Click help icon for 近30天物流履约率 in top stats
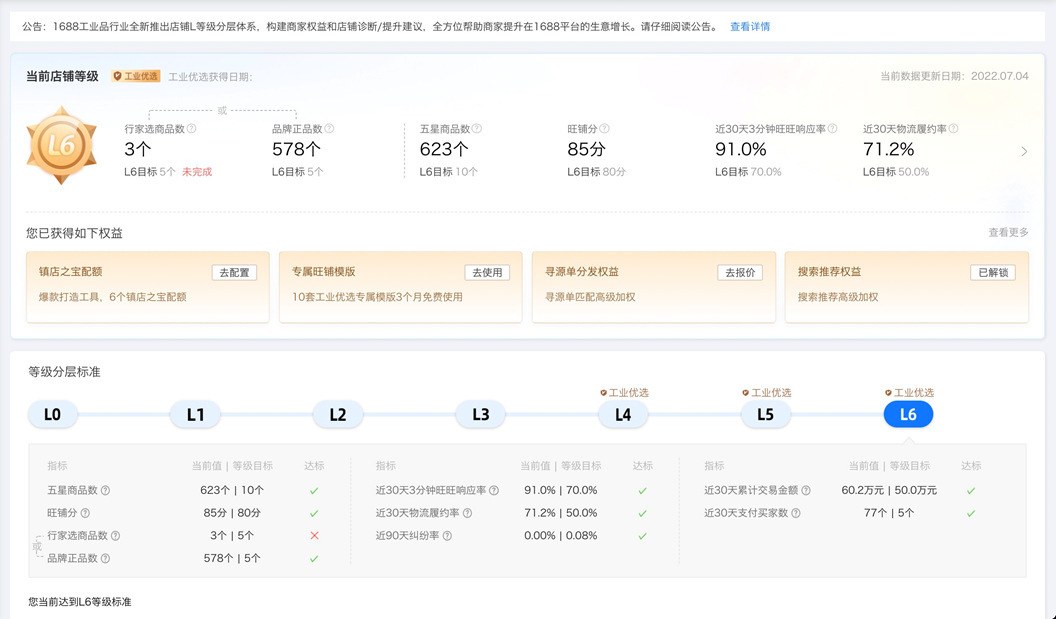The image size is (1056, 619). coord(954,128)
